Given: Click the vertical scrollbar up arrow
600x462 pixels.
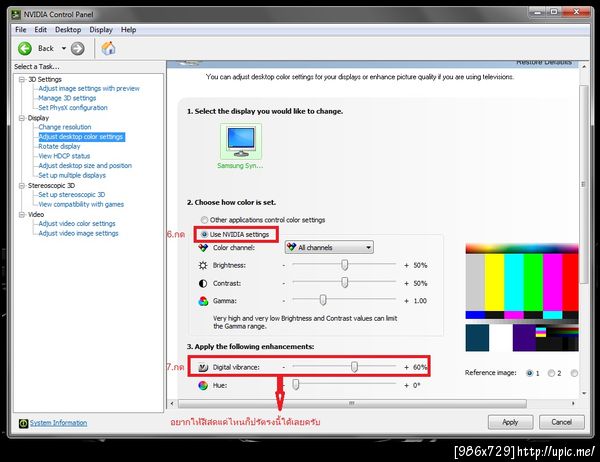Looking at the screenshot, I should point(584,67).
